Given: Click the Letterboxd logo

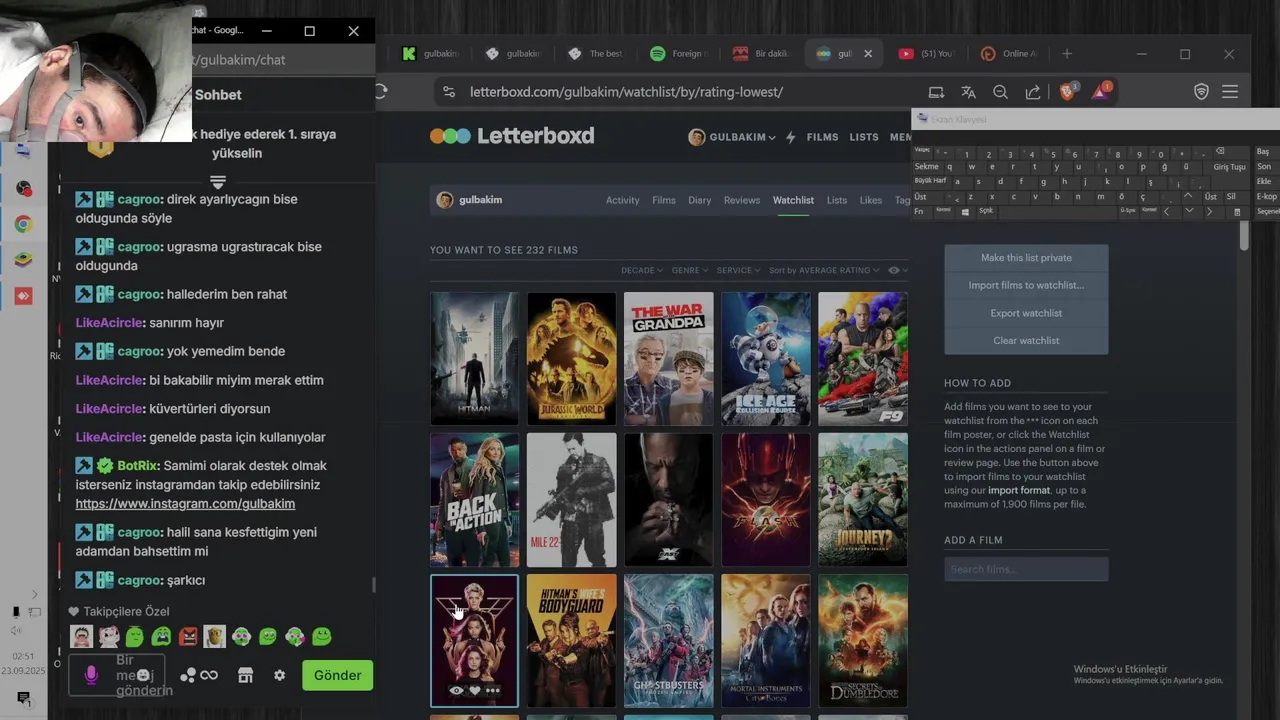Looking at the screenshot, I should tap(512, 136).
